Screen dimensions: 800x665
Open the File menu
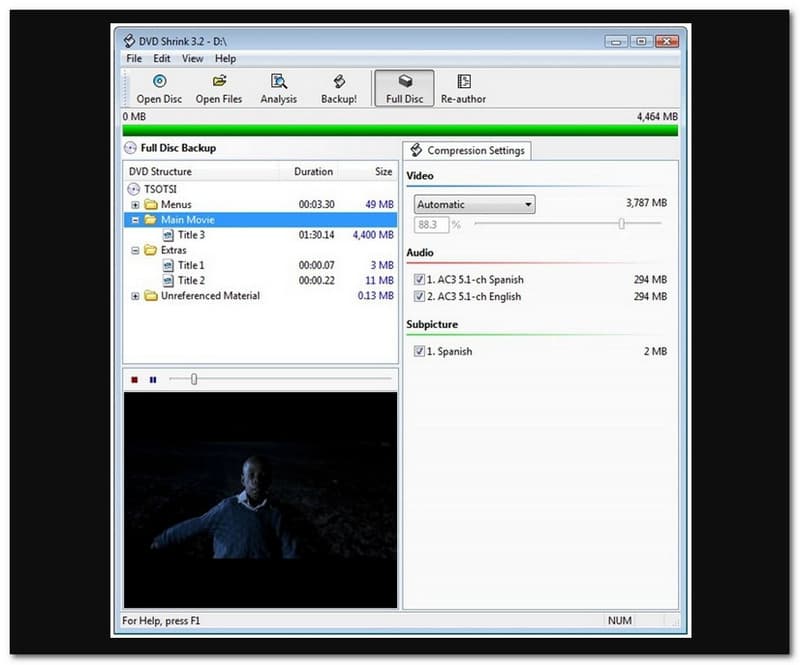pyautogui.click(x=134, y=59)
